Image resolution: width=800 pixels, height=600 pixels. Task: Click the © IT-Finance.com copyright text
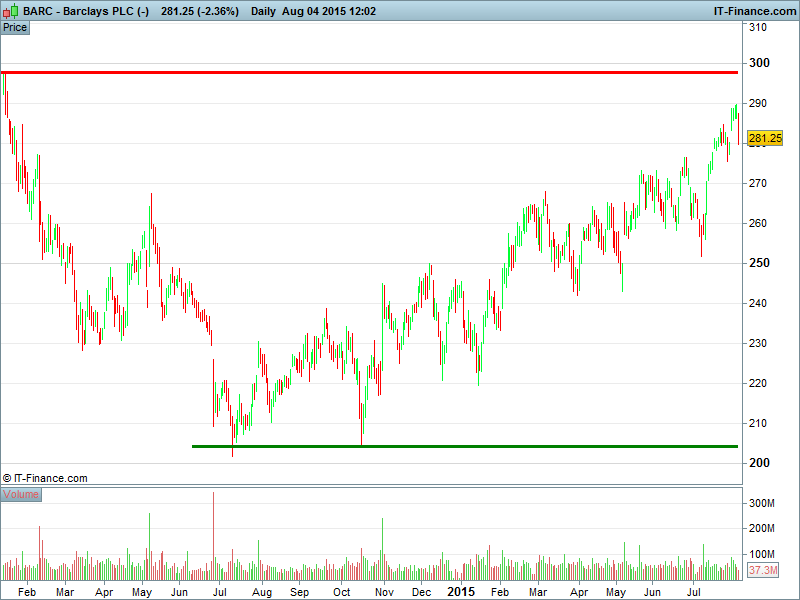[45, 479]
